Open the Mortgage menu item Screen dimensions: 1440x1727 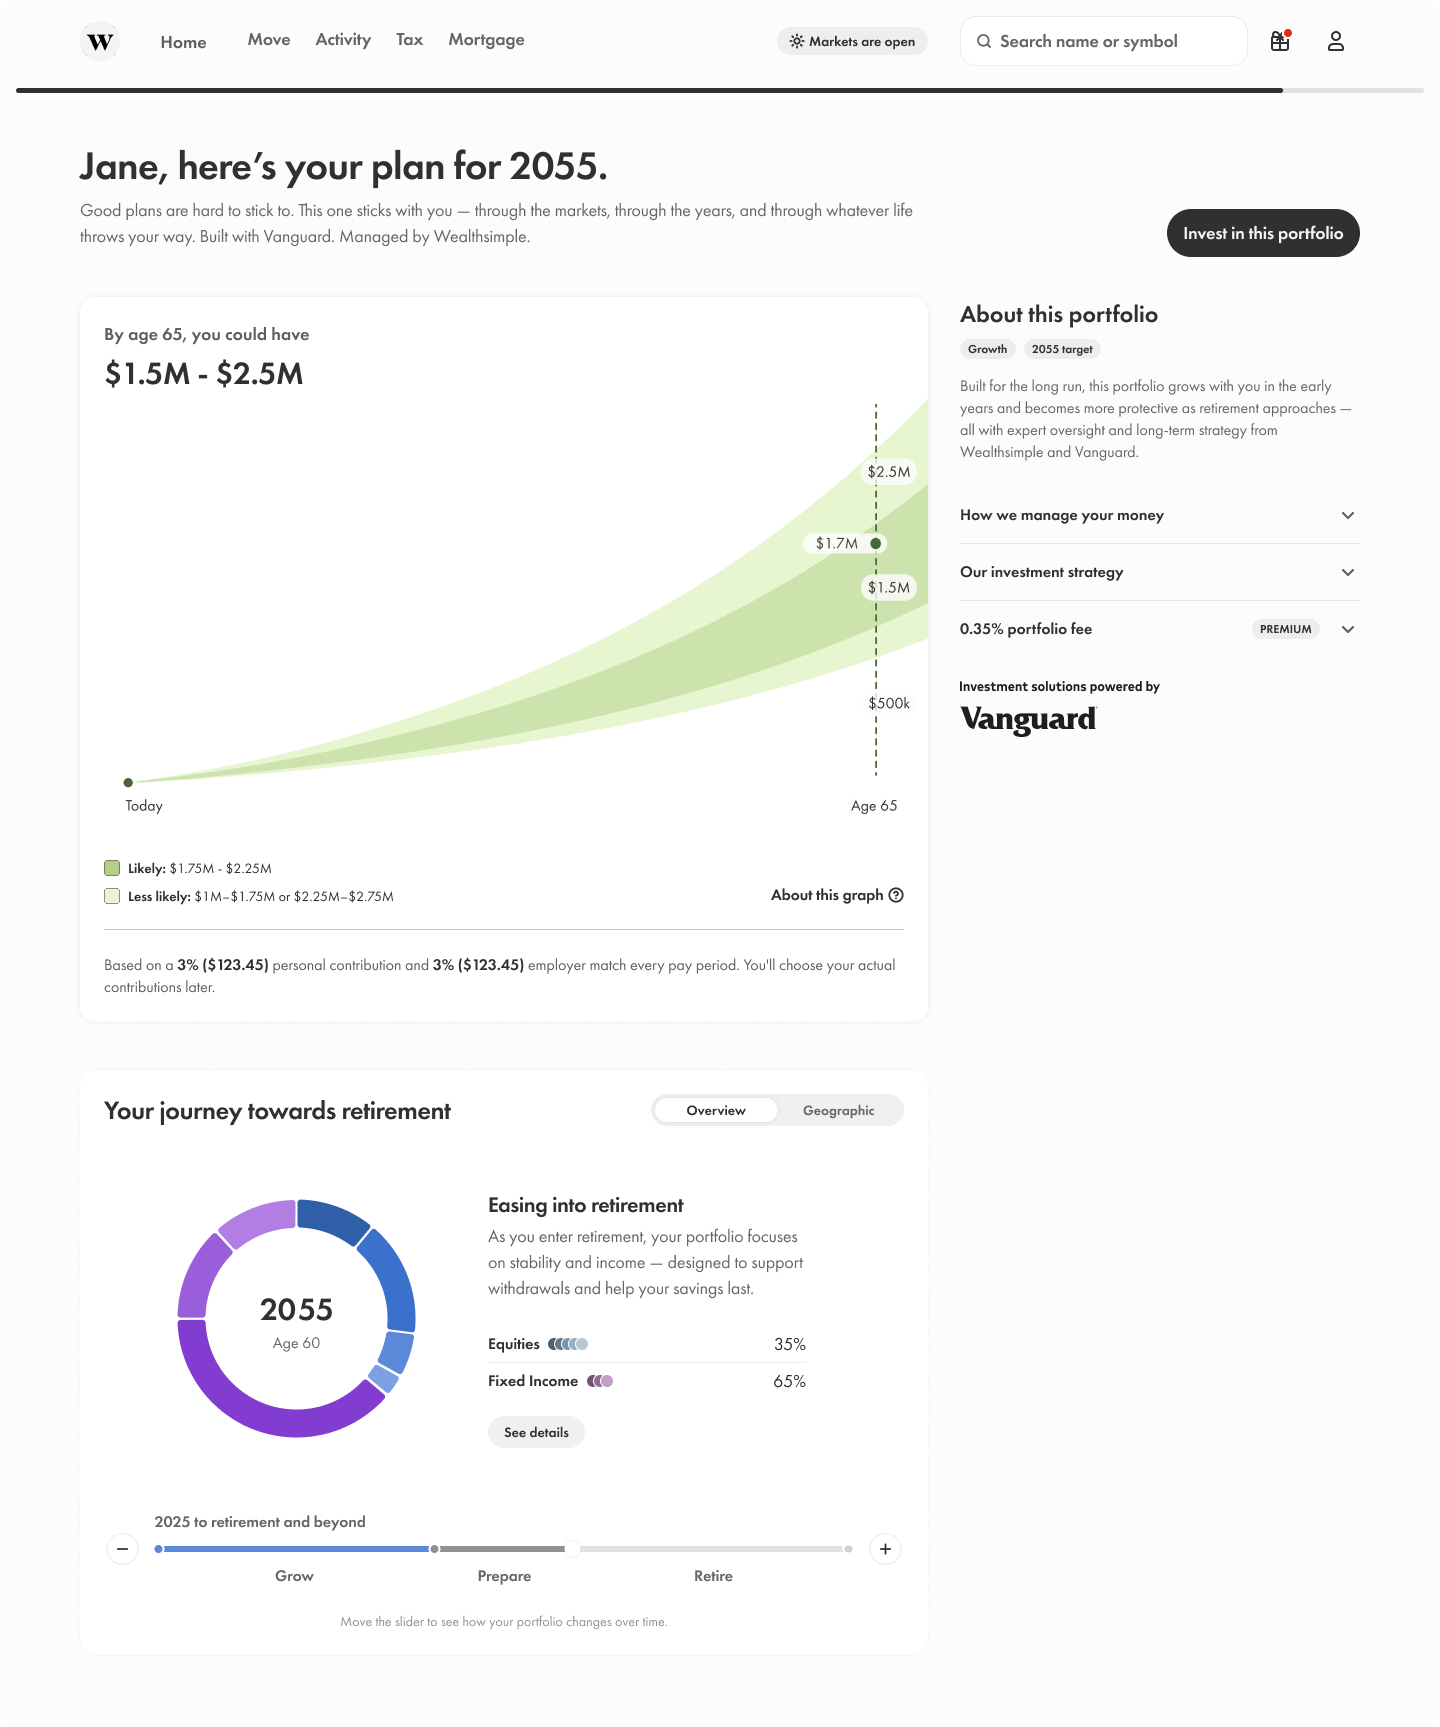(486, 40)
